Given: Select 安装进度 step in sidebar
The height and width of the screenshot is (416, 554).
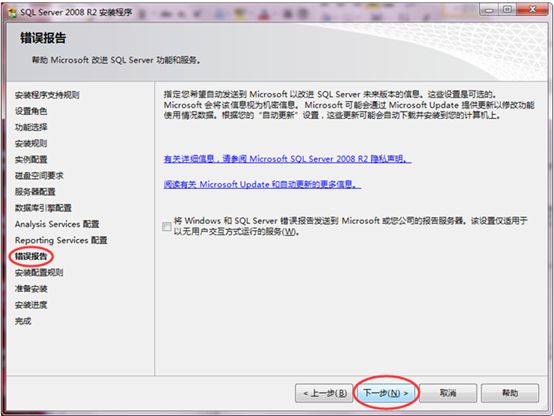Looking at the screenshot, I should pos(31,305).
